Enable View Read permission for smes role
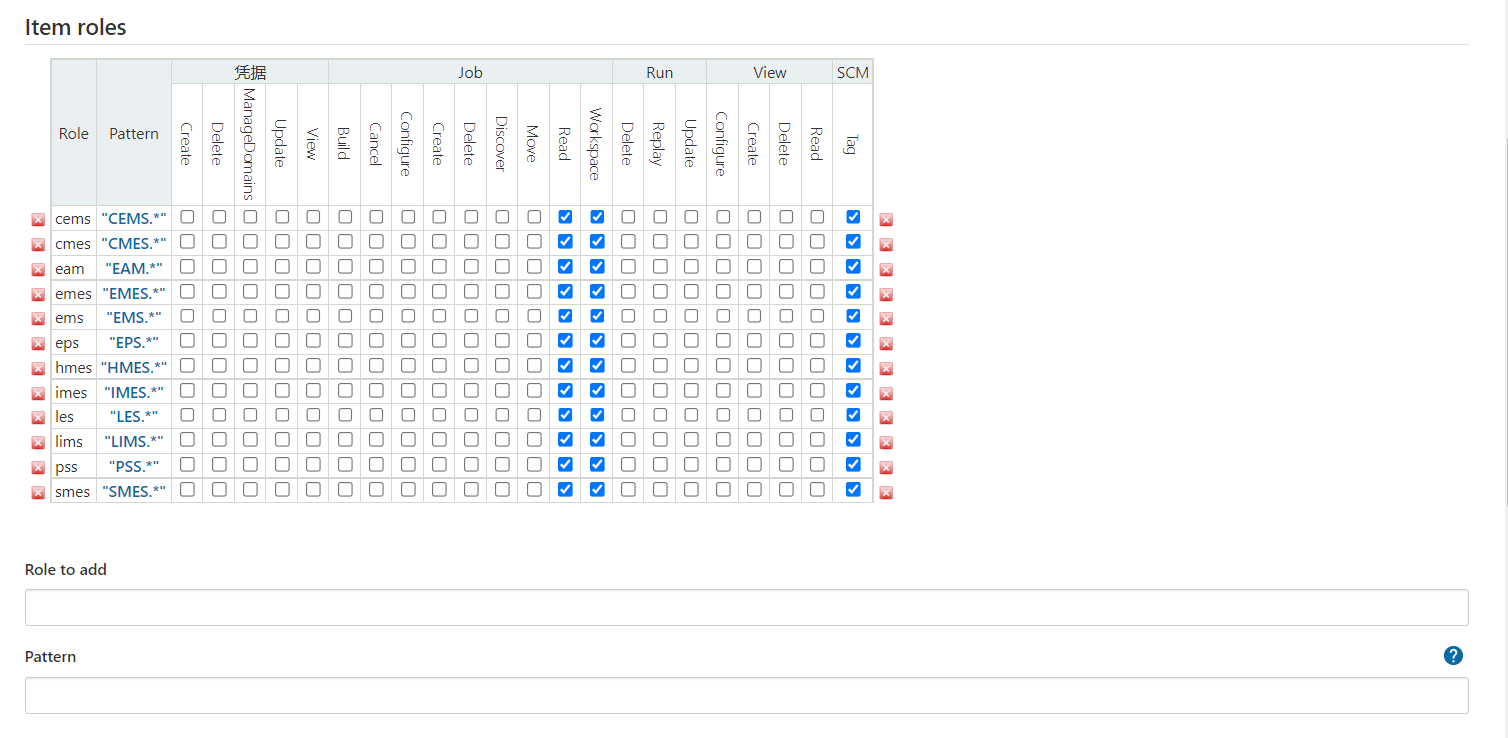The width and height of the screenshot is (1508, 738). point(817,489)
